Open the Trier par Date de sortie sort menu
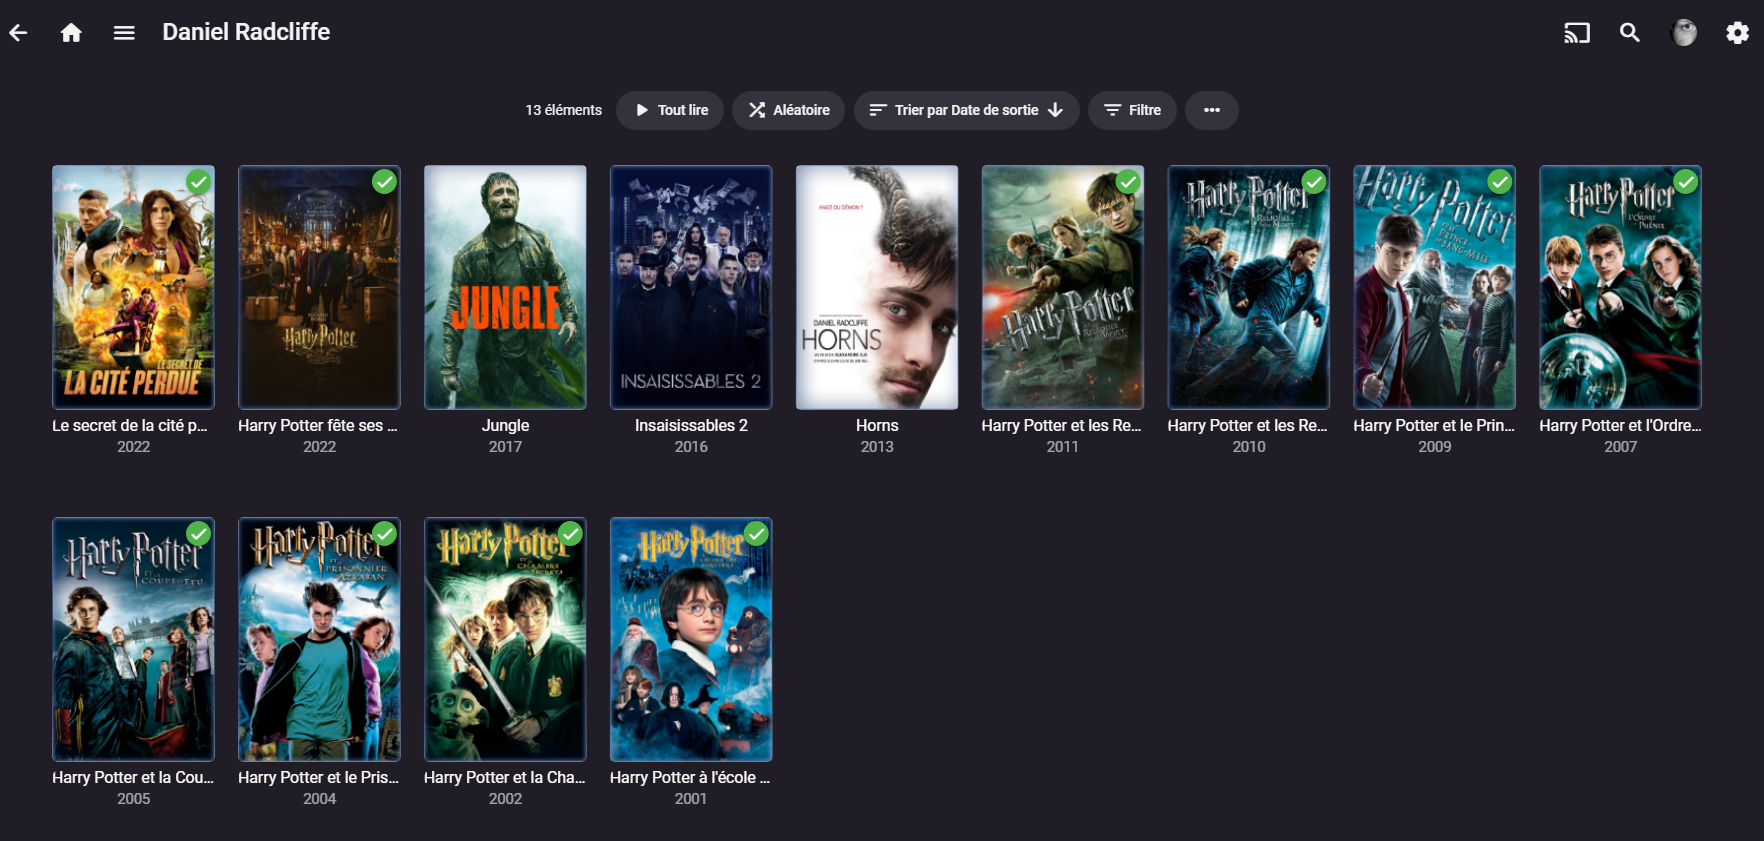 pyautogui.click(x=967, y=110)
